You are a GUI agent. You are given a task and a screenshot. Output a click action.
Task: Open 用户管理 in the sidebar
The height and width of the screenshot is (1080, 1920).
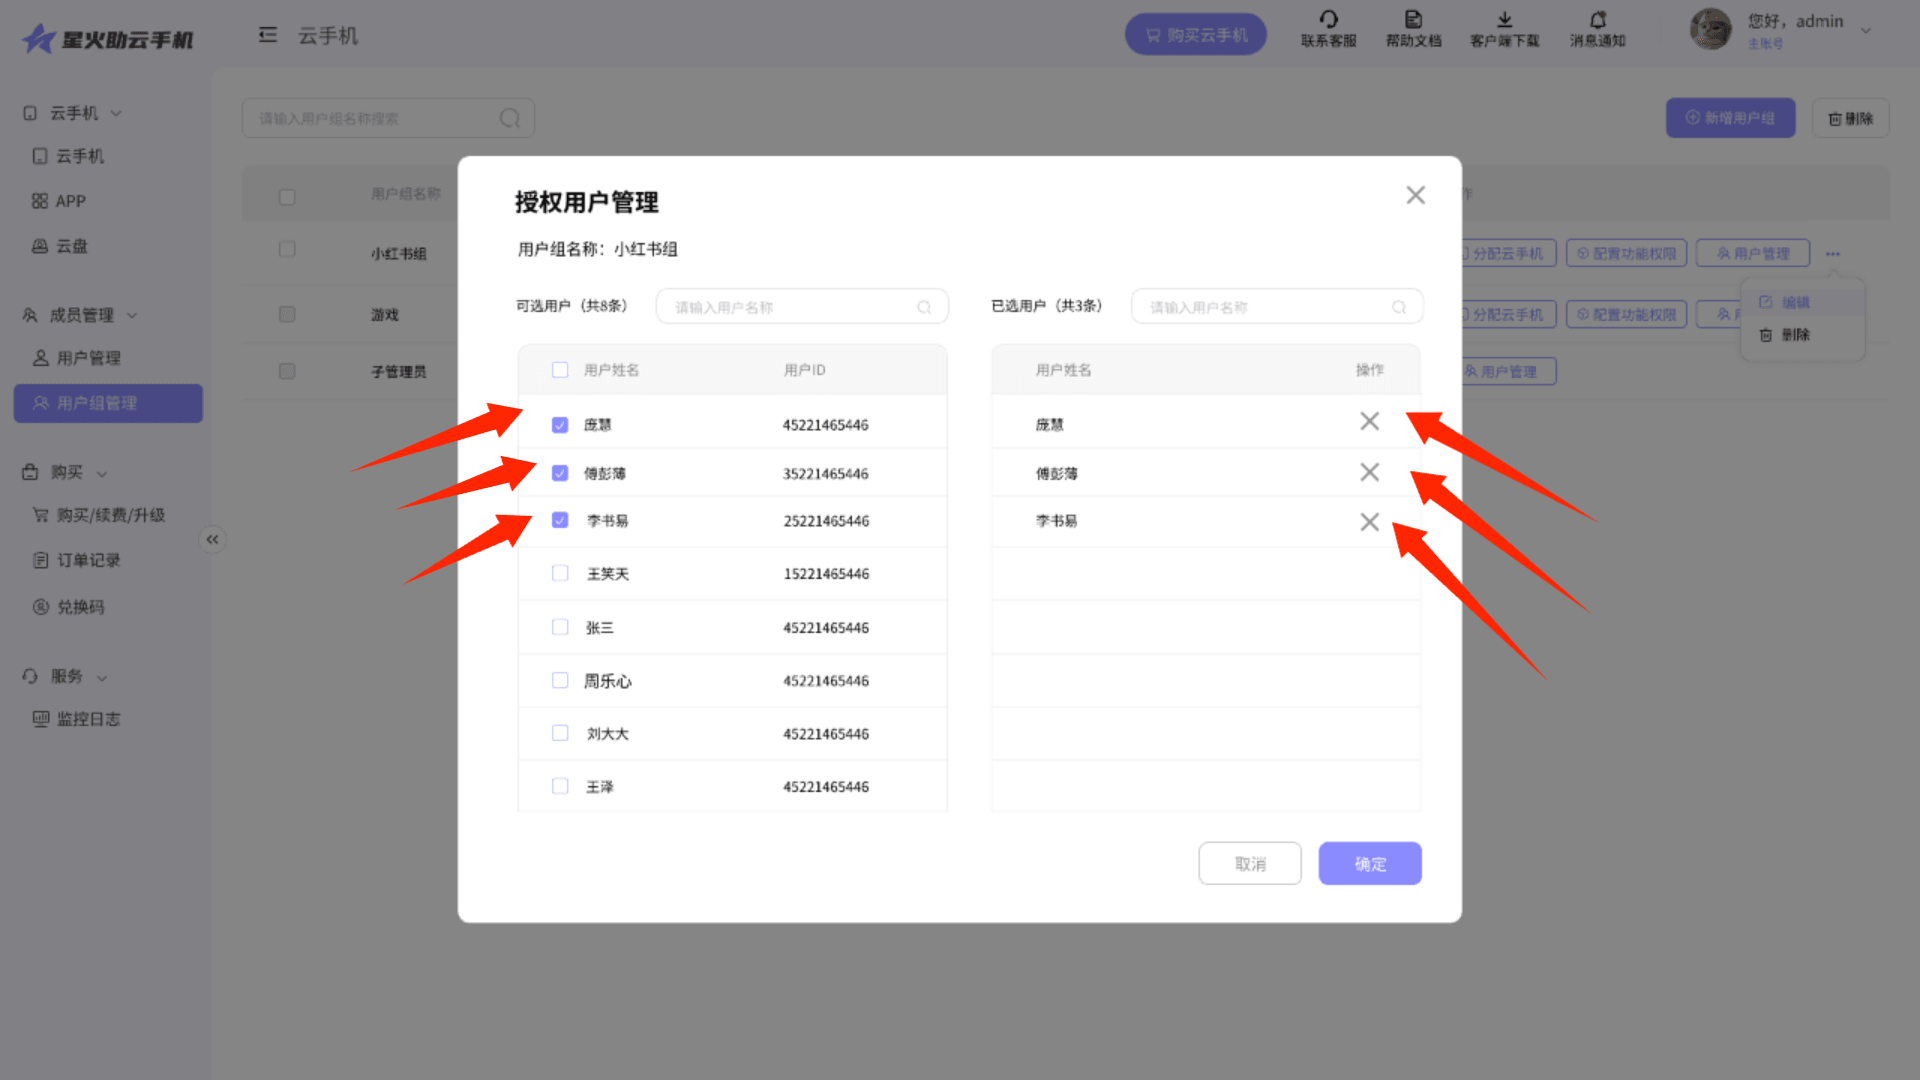pyautogui.click(x=88, y=358)
